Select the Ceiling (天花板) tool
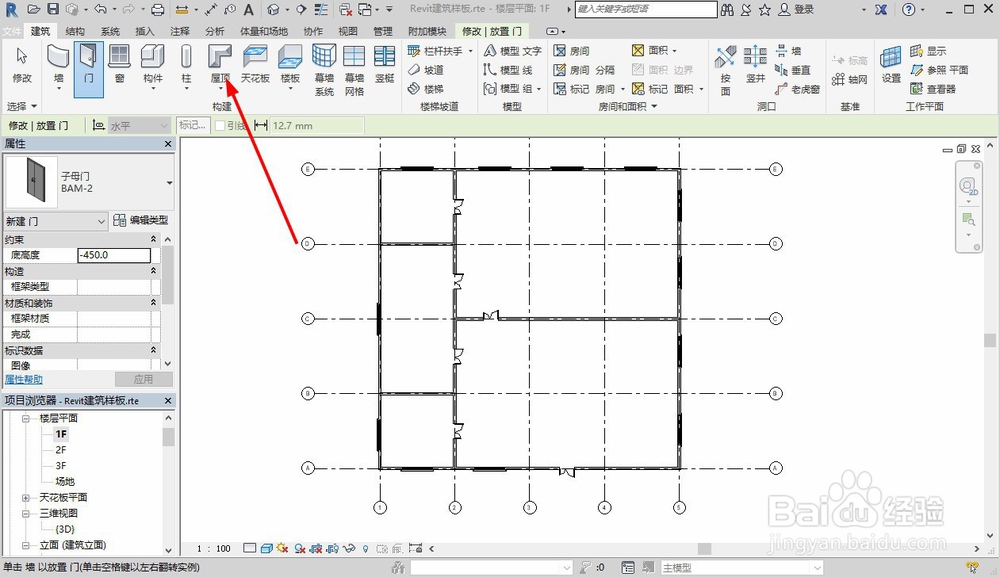 tap(255, 65)
